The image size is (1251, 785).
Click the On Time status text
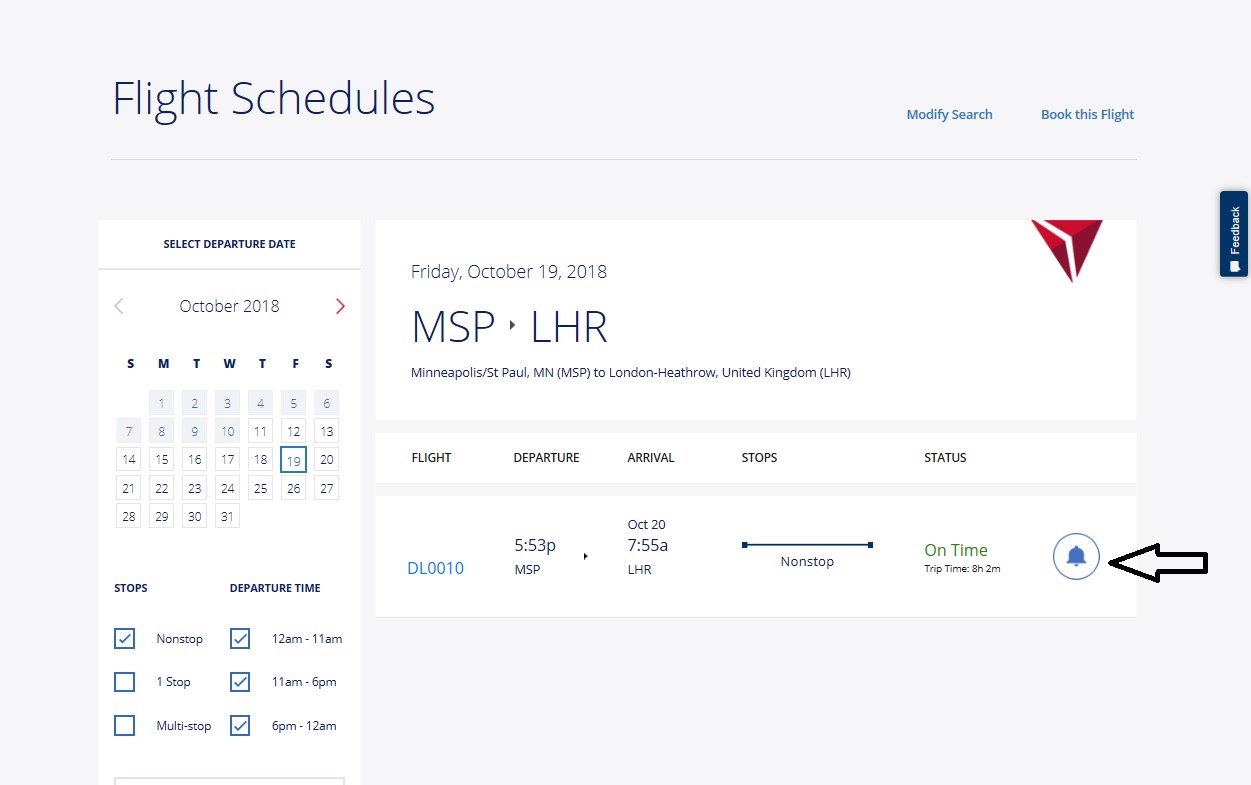point(956,550)
